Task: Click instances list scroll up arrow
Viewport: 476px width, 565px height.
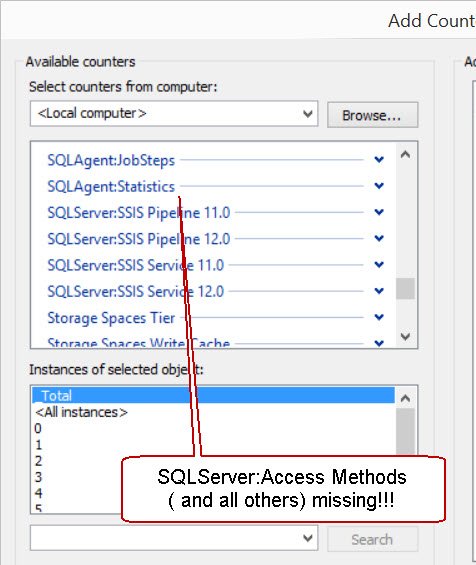Action: (405, 398)
